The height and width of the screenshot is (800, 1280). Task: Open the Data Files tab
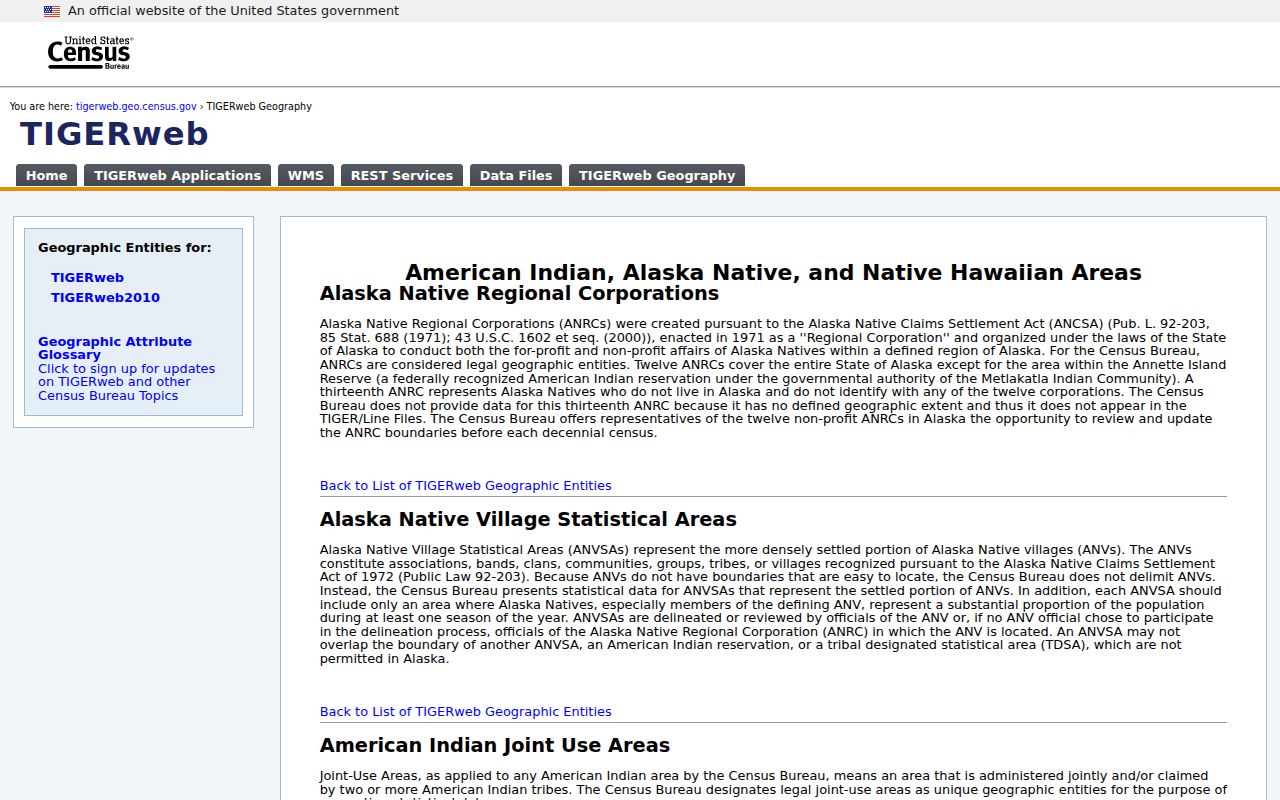(x=516, y=175)
